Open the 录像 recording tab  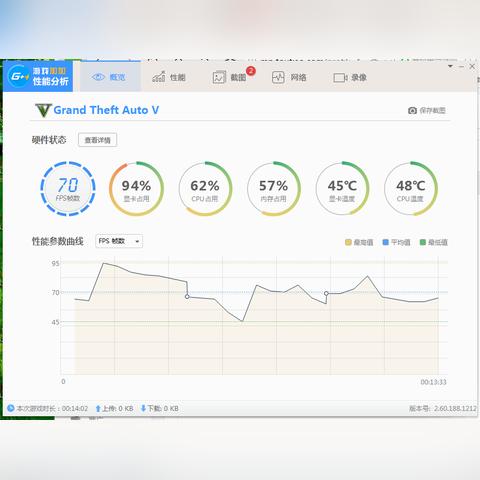[350, 78]
